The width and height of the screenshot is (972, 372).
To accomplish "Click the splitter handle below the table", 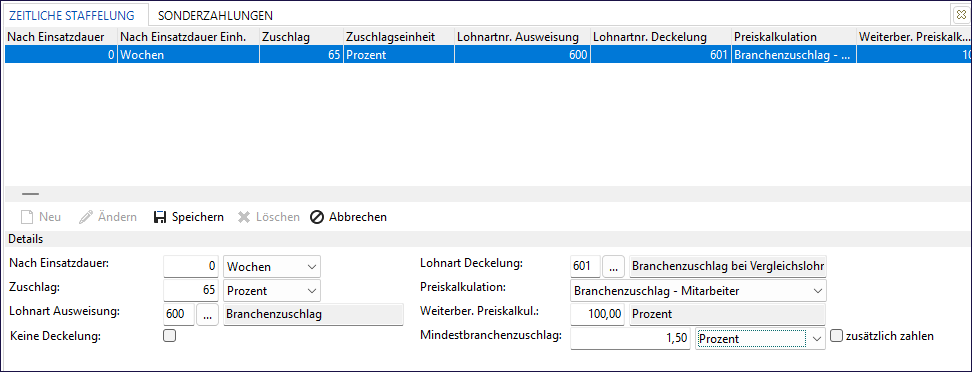I will click(x=30, y=194).
